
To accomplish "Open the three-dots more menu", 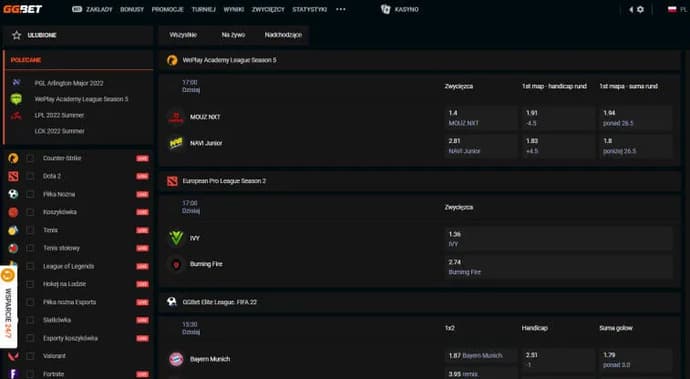I will coord(341,9).
